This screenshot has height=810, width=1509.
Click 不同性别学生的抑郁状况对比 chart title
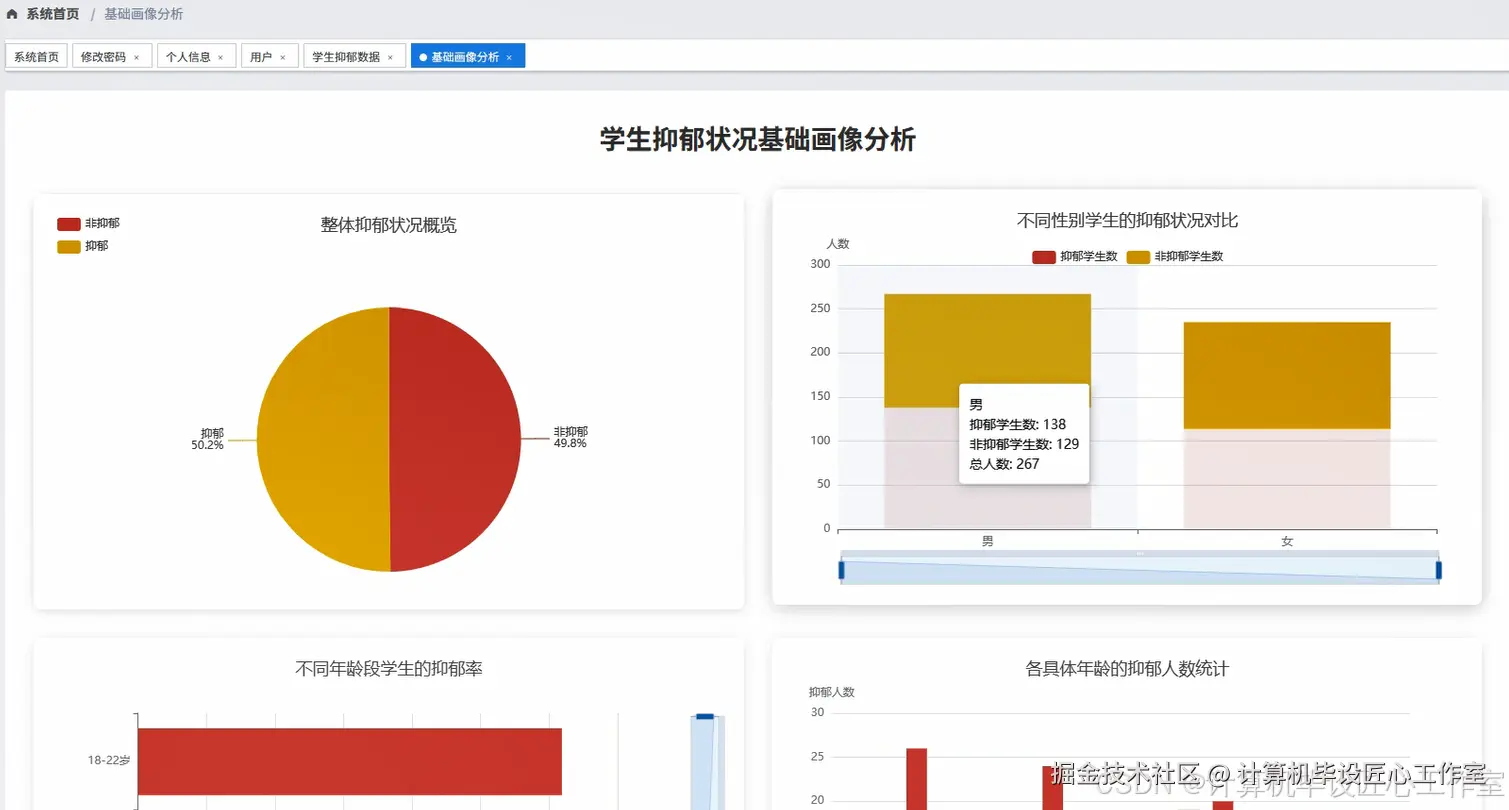(x=1127, y=221)
